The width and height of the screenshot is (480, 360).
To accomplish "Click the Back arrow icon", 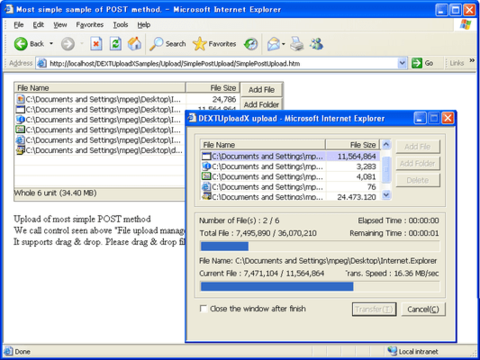I will click(21, 44).
